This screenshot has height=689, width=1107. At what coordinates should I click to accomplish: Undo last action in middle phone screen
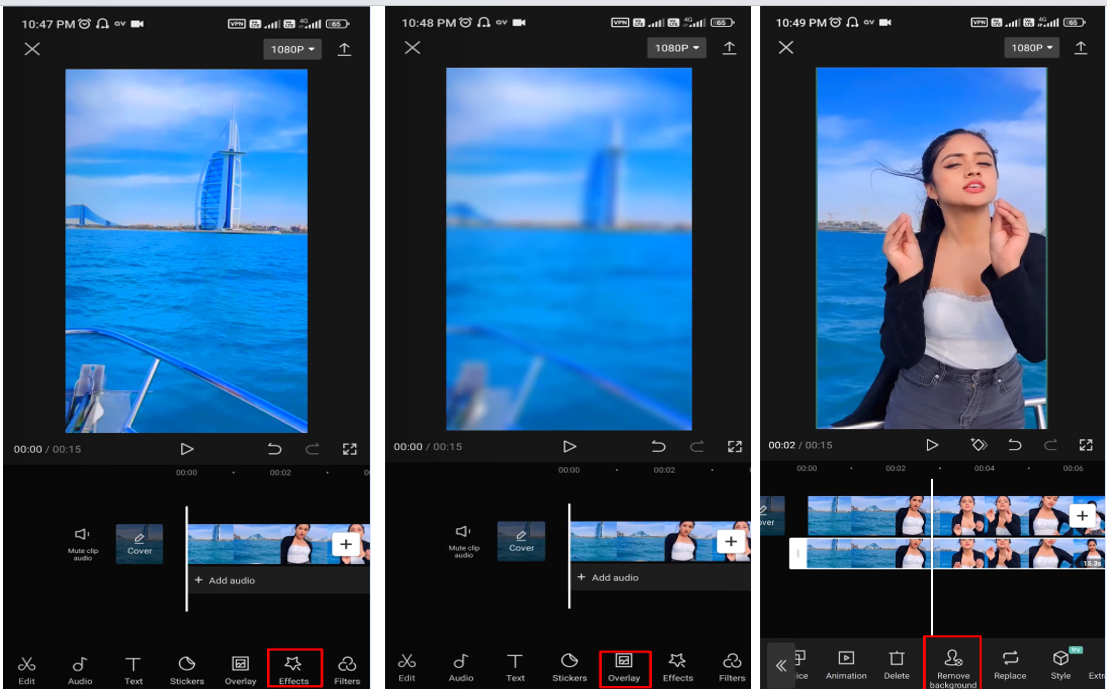coord(658,446)
